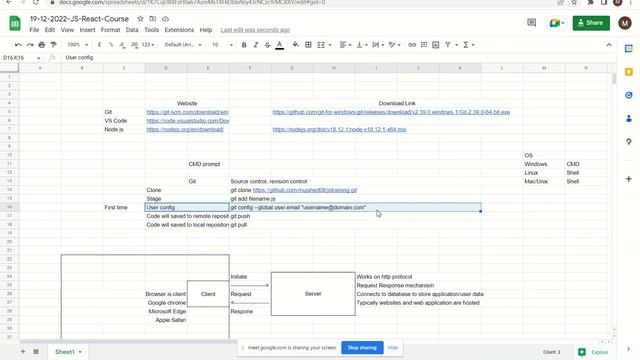
Task: Click the Google Meet call icon
Action: pyautogui.click(x=556, y=23)
